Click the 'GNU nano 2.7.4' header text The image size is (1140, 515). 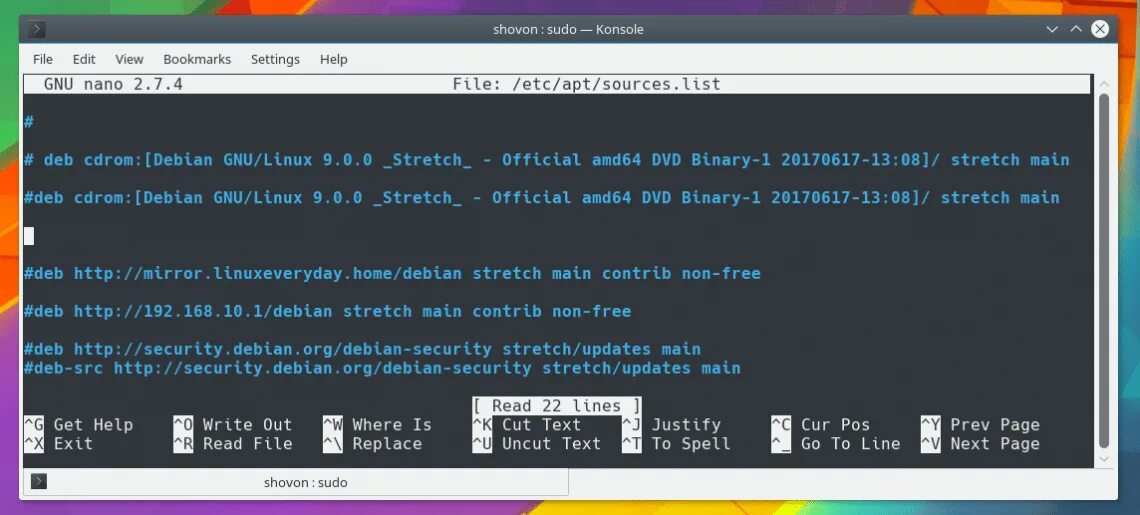pos(113,84)
